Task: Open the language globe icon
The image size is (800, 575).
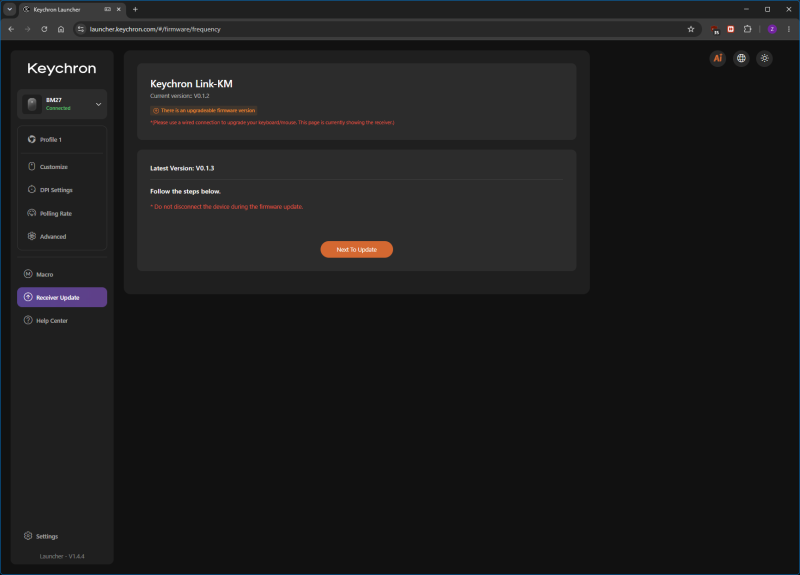Action: [x=741, y=58]
